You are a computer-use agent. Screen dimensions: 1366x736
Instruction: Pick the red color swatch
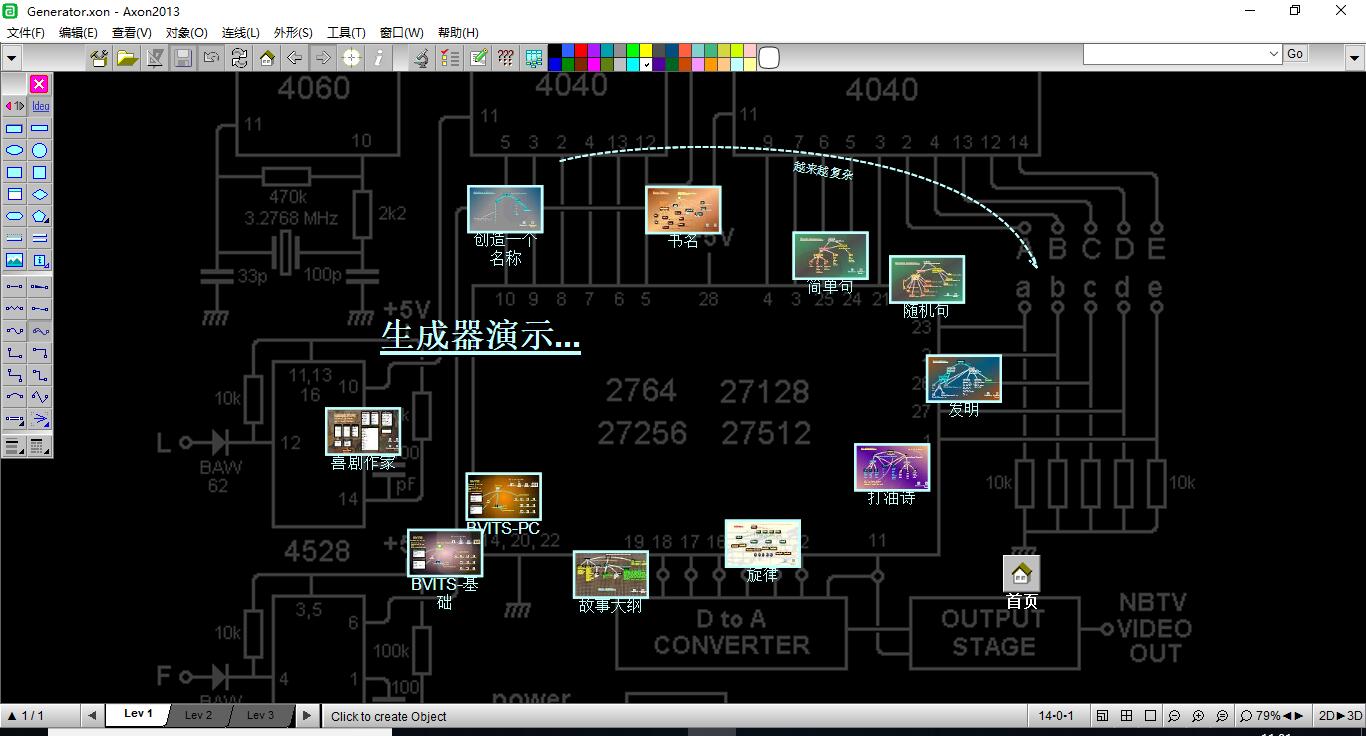(x=581, y=51)
